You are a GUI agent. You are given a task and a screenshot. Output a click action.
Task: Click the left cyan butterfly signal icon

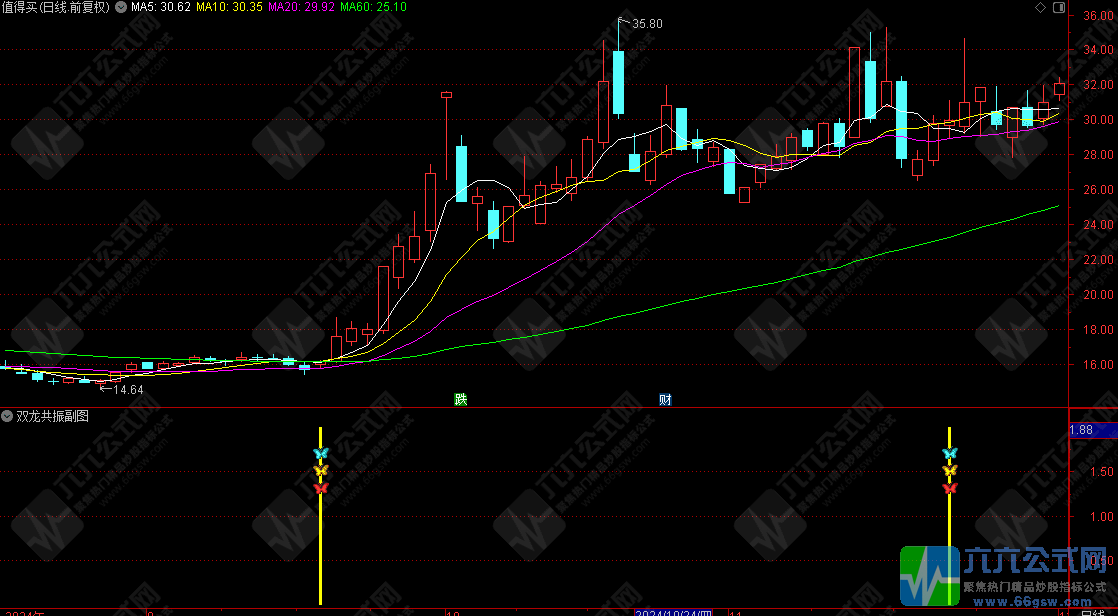(320, 454)
